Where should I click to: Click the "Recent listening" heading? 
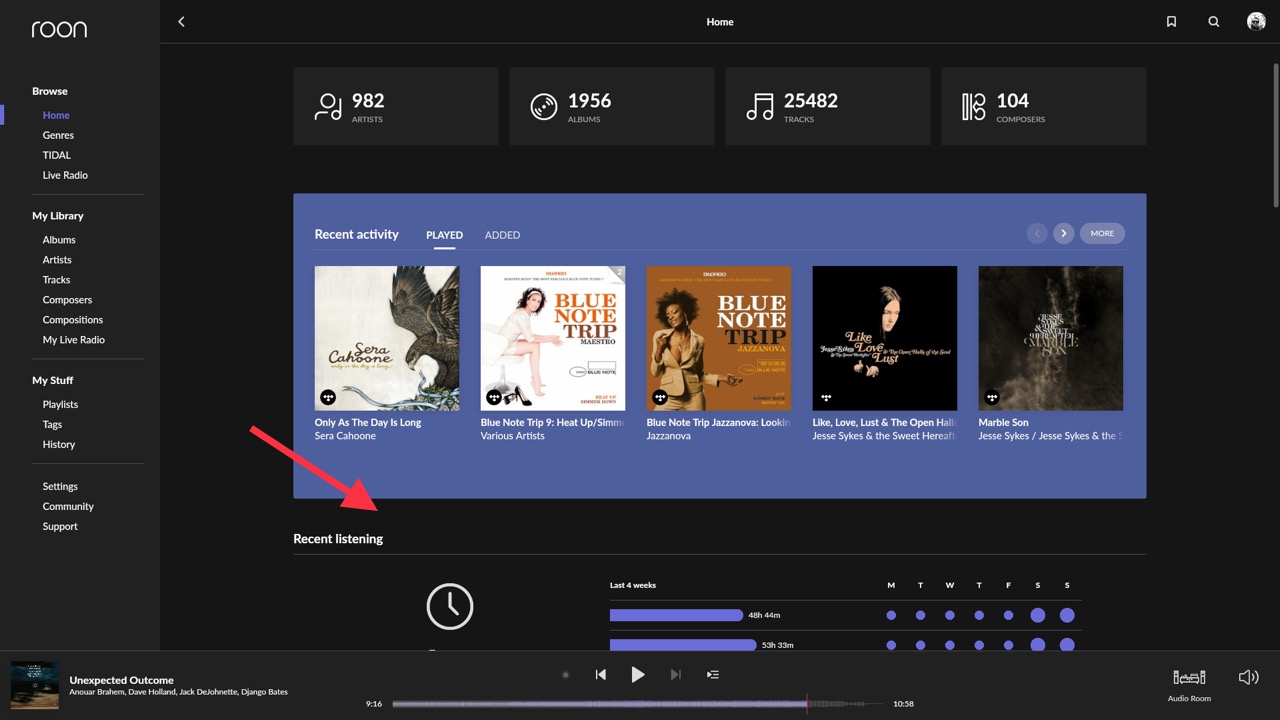point(338,539)
